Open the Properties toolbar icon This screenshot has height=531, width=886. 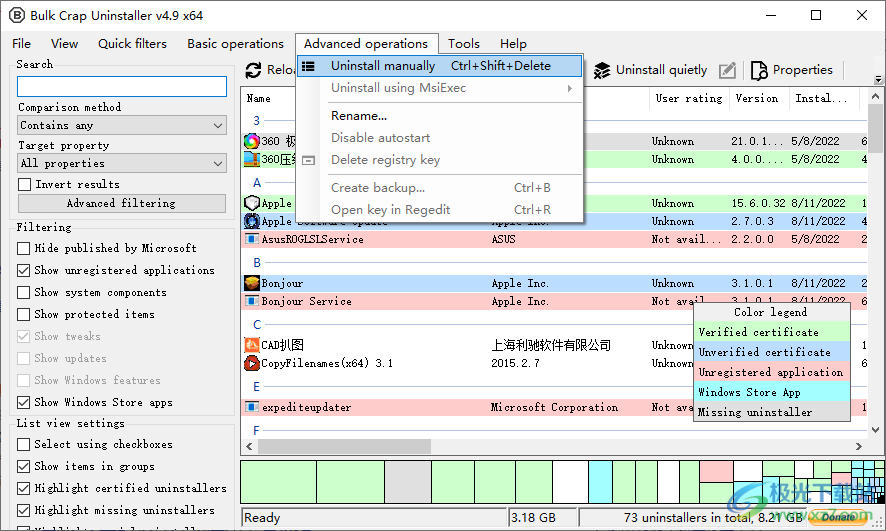759,70
